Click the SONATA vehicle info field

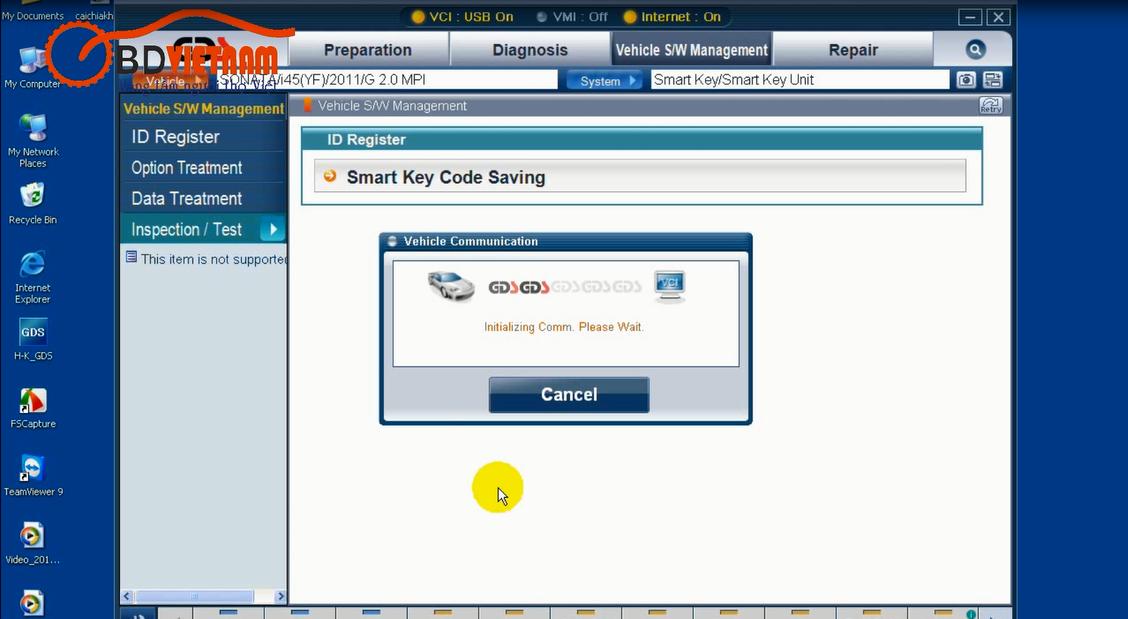[385, 80]
